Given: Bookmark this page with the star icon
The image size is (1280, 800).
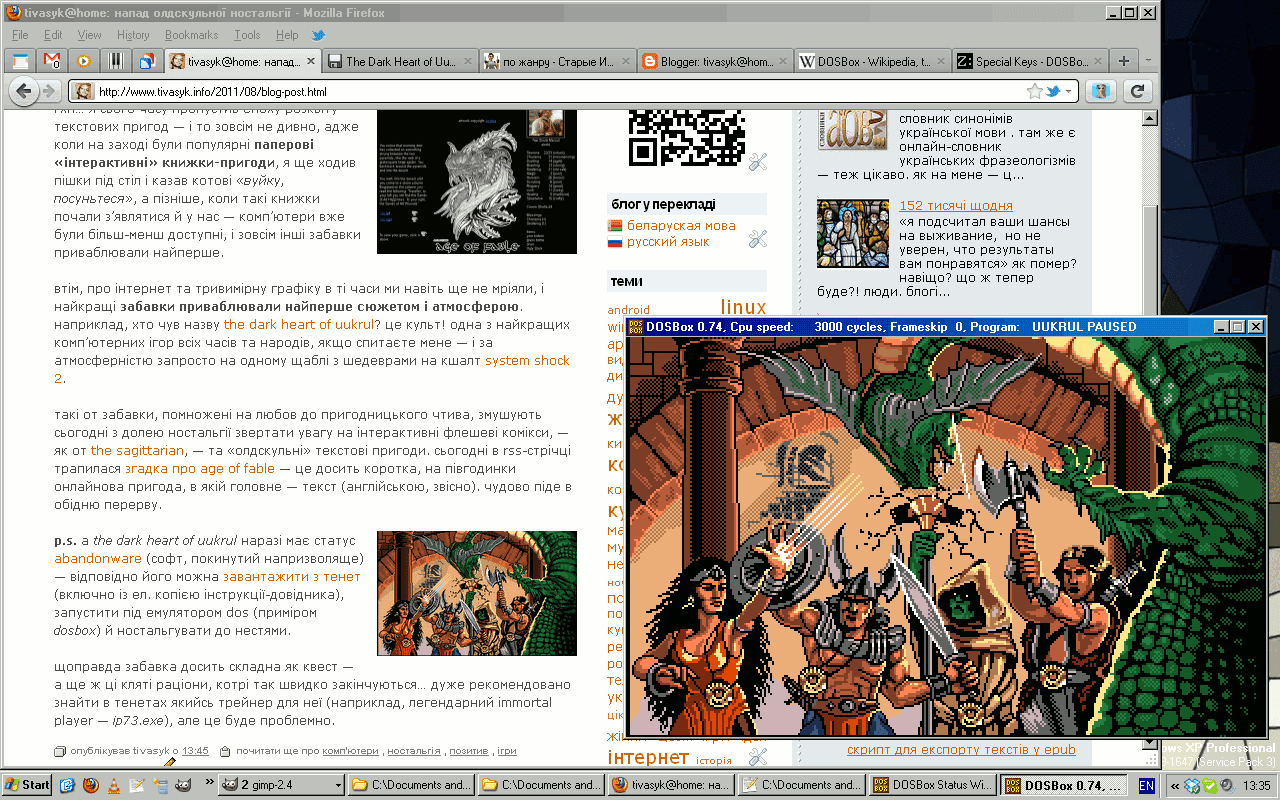Looking at the screenshot, I should coord(1034,91).
